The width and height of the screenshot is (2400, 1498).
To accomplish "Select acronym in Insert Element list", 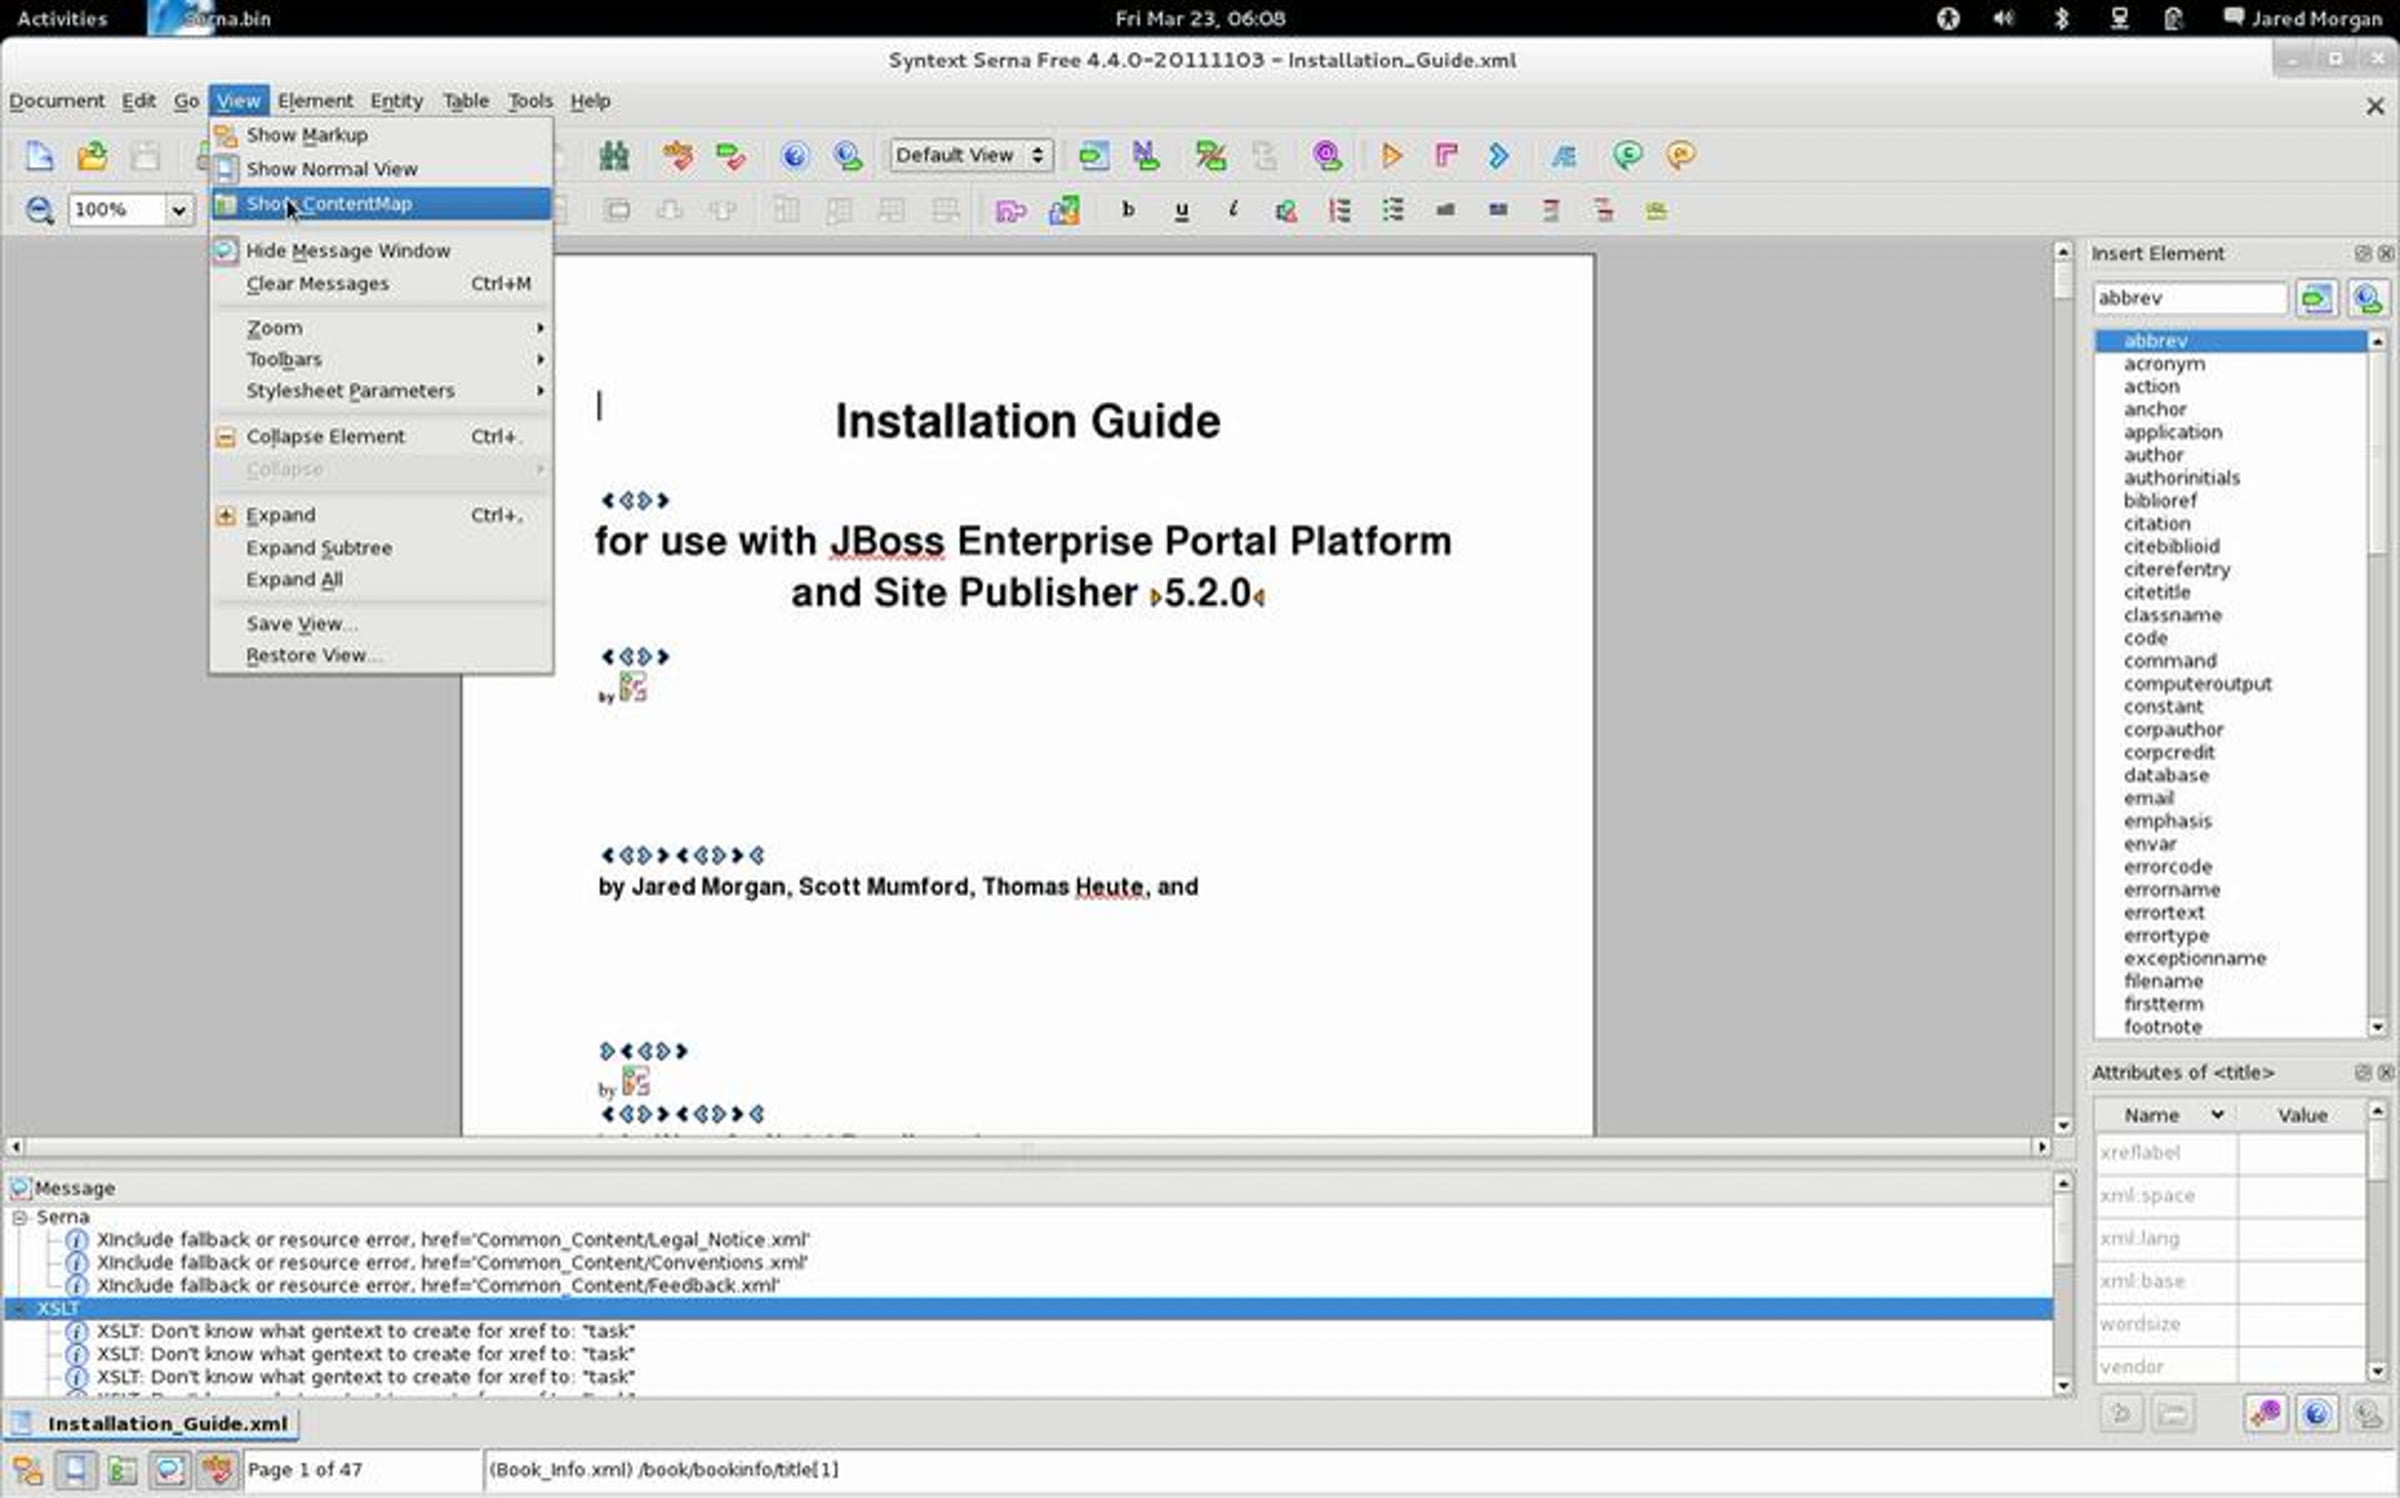I will pos(2163,364).
